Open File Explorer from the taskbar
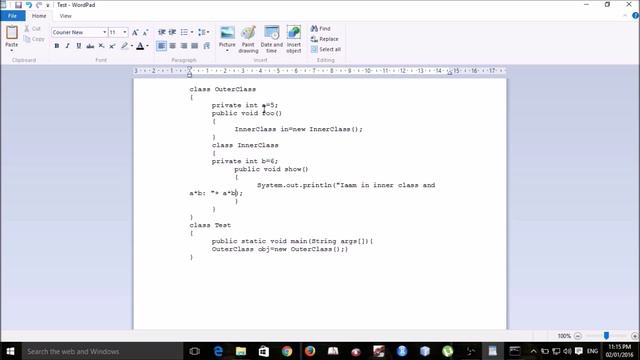The image size is (640, 360). pos(241,351)
